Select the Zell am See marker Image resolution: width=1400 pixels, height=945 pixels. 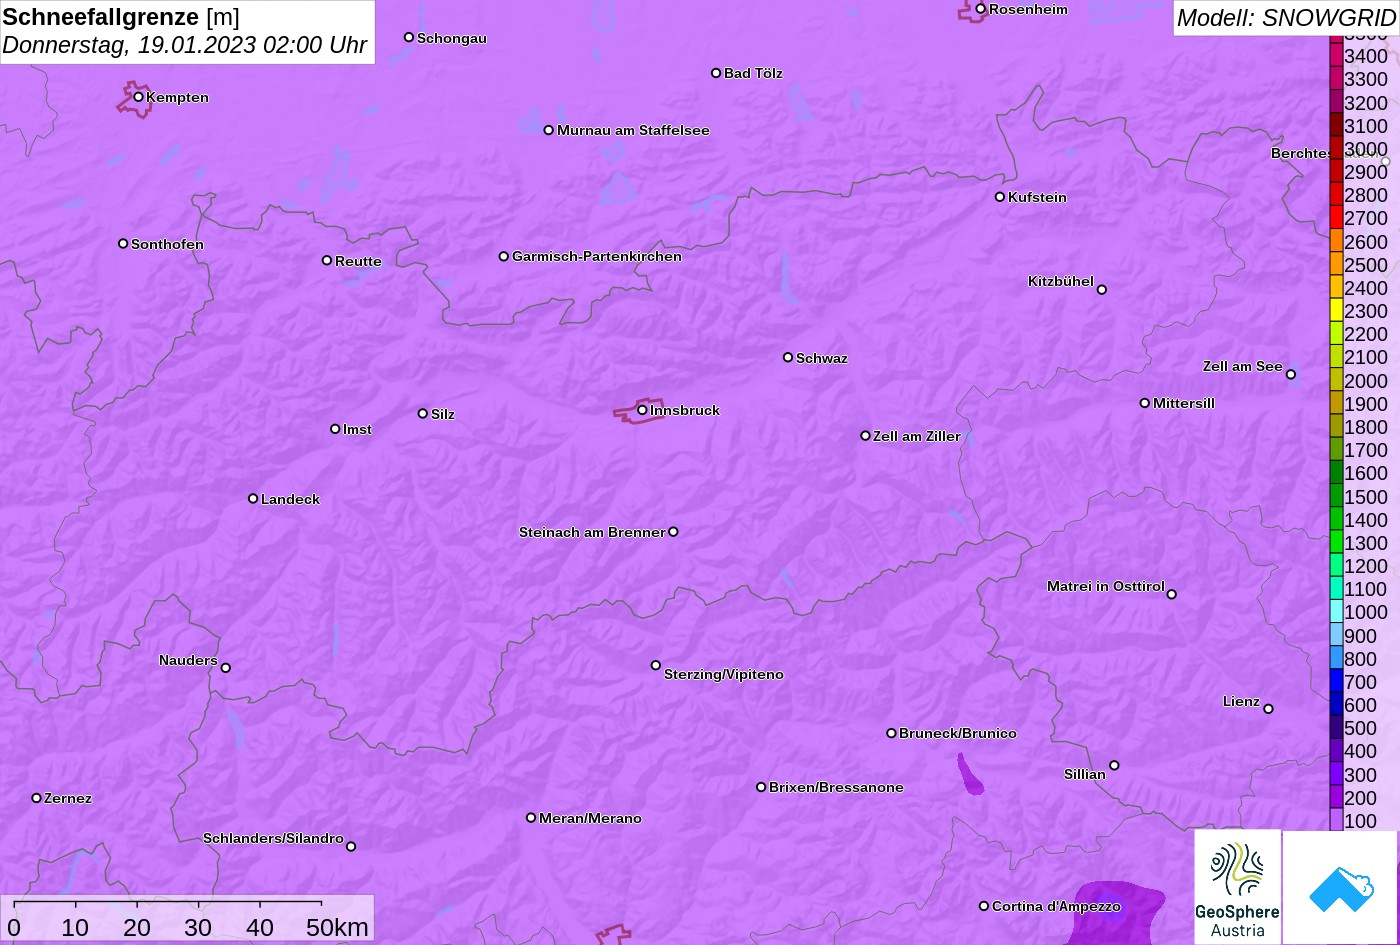(x=1291, y=375)
